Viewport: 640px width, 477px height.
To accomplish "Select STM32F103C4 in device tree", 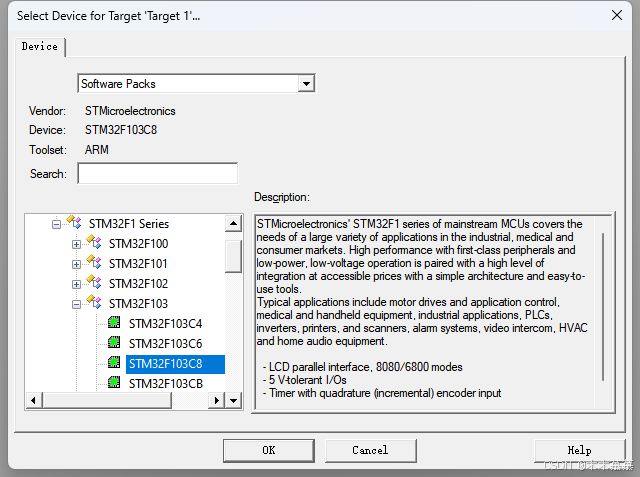I will pos(165,324).
